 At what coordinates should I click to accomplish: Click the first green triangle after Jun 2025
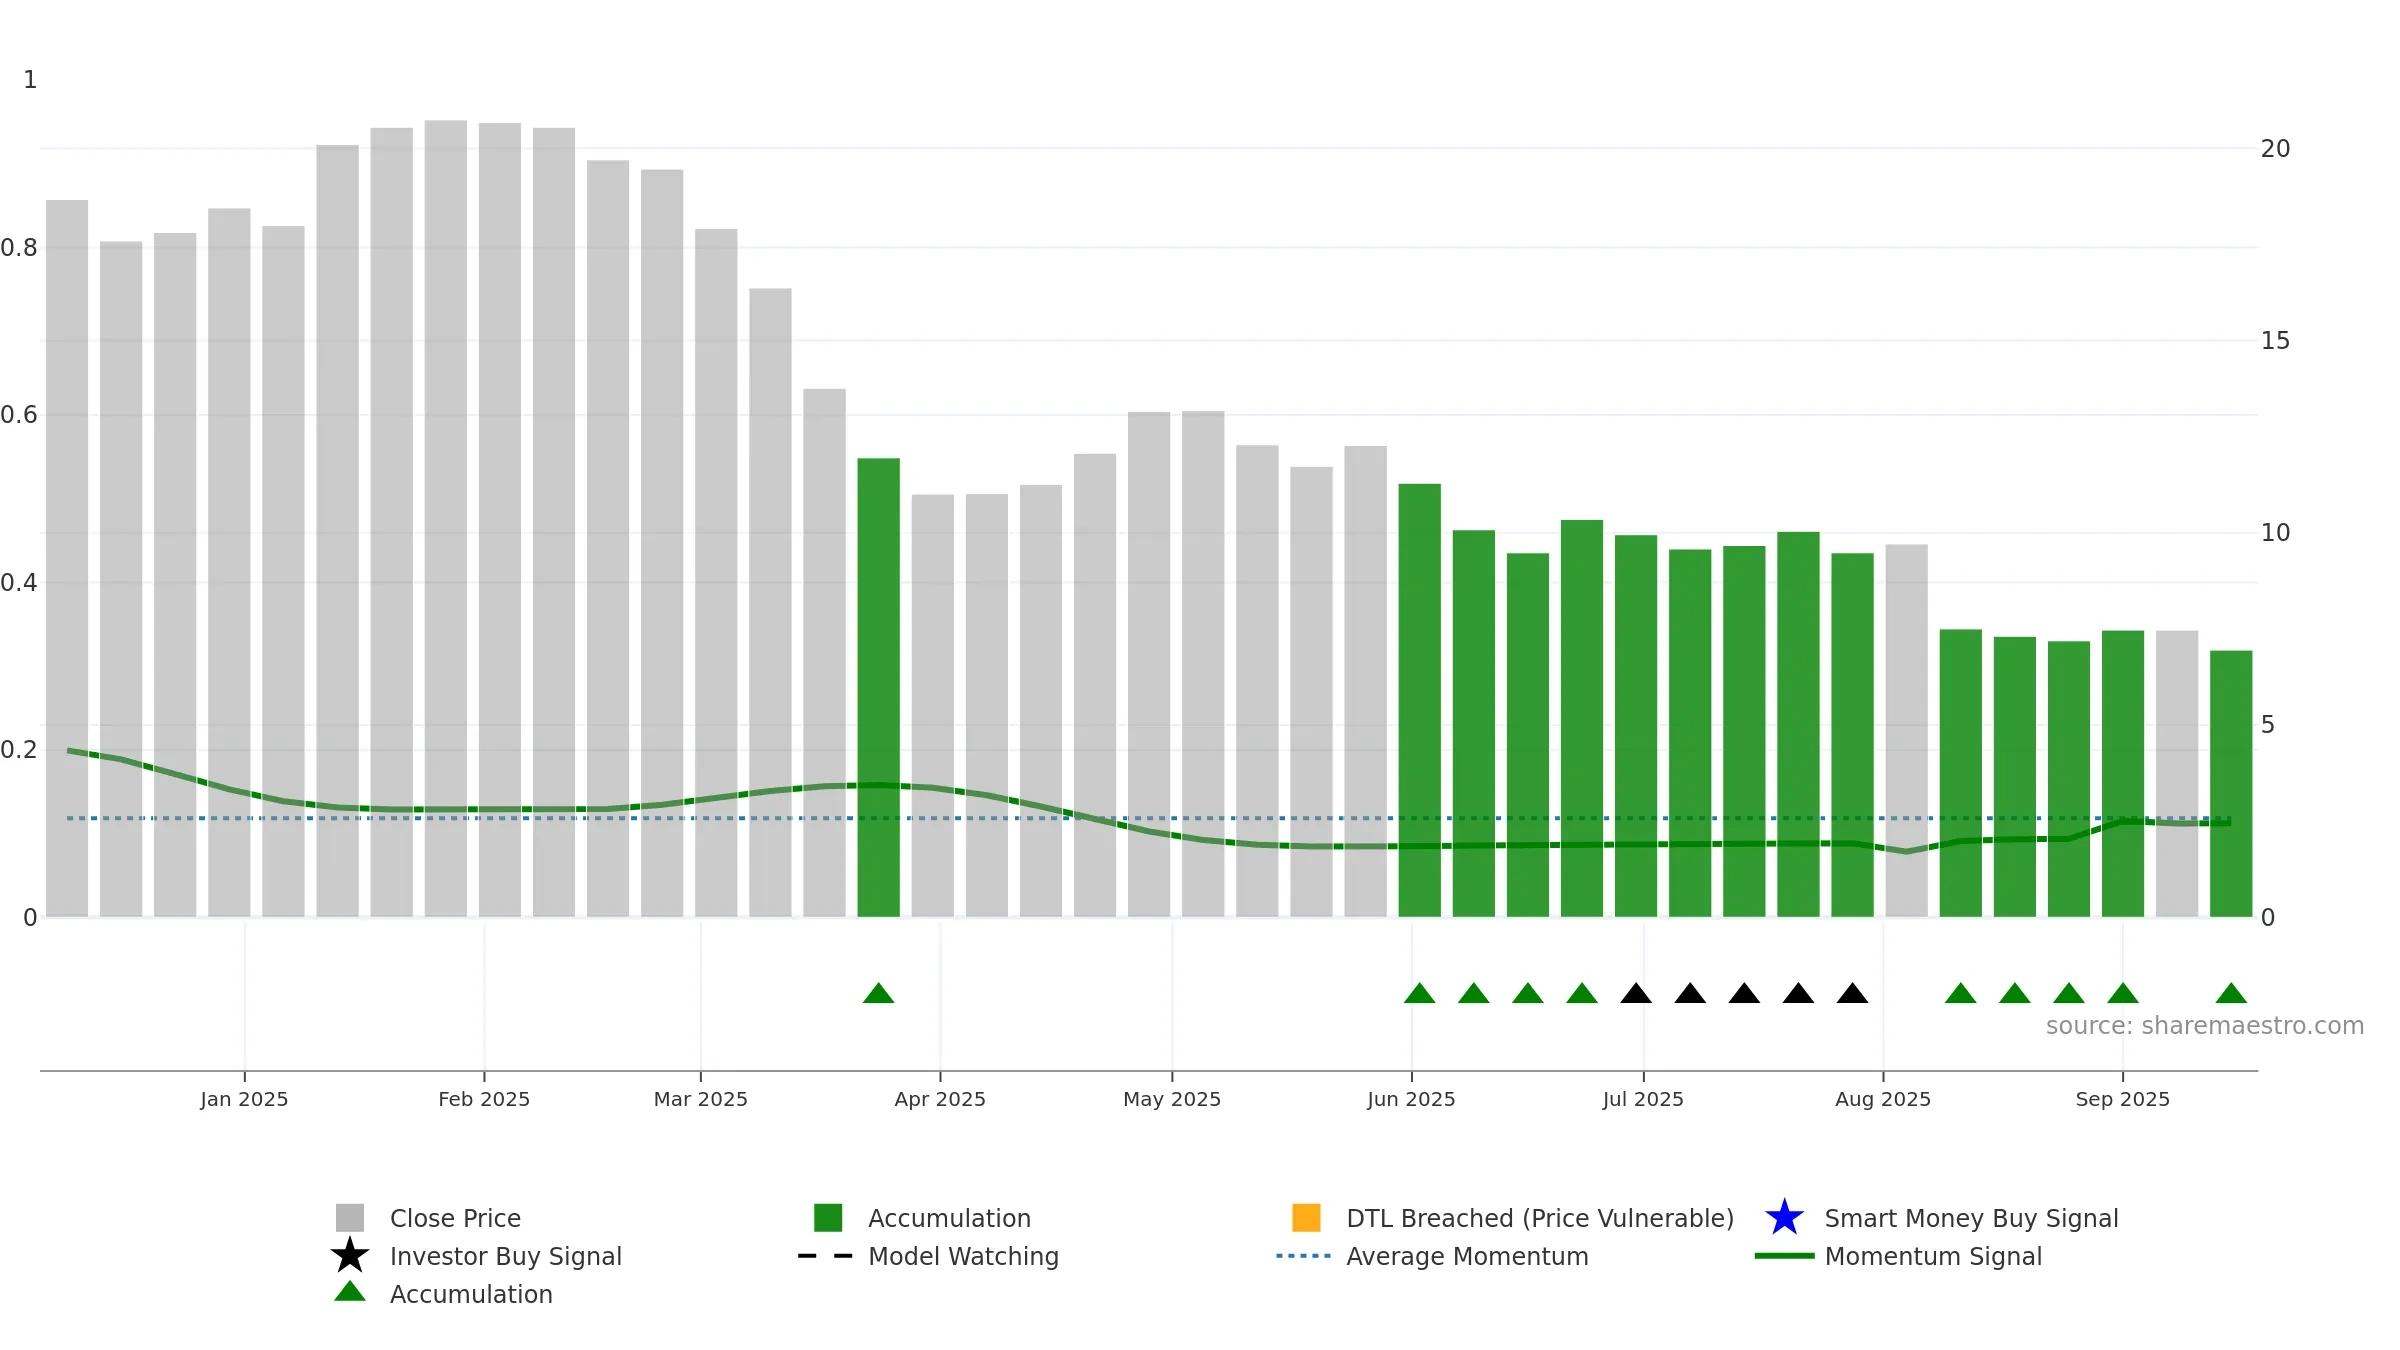click(x=1419, y=993)
